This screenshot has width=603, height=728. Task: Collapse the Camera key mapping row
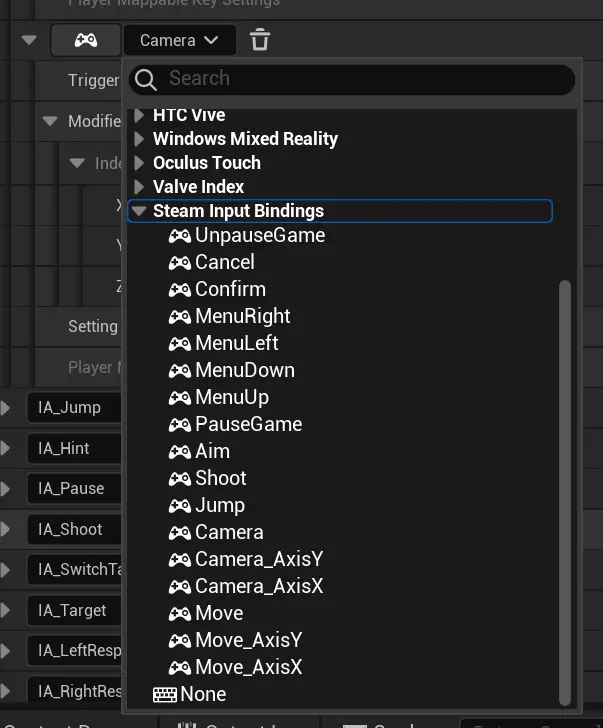[x=29, y=40]
